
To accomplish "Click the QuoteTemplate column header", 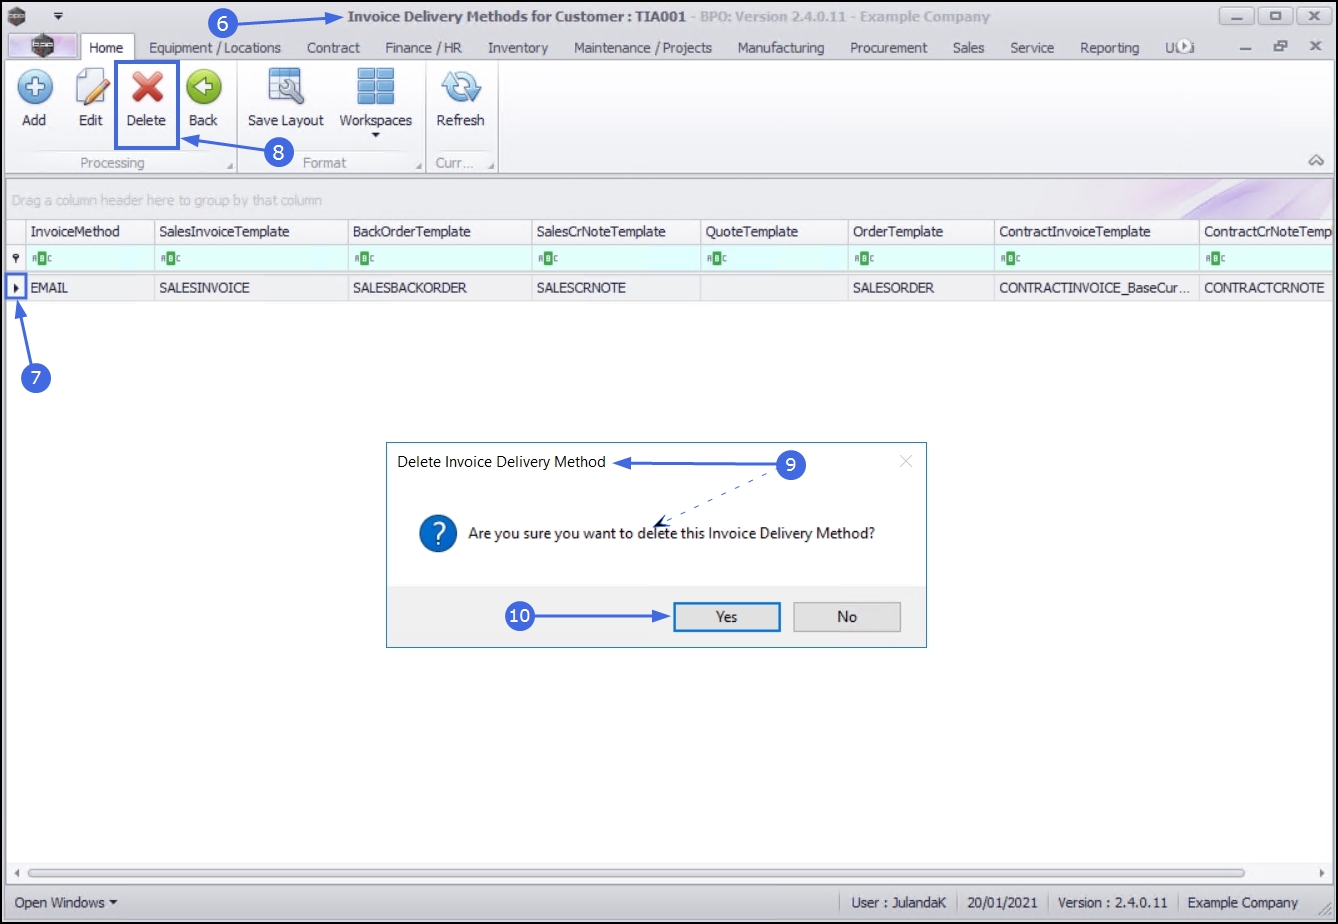I will [774, 232].
